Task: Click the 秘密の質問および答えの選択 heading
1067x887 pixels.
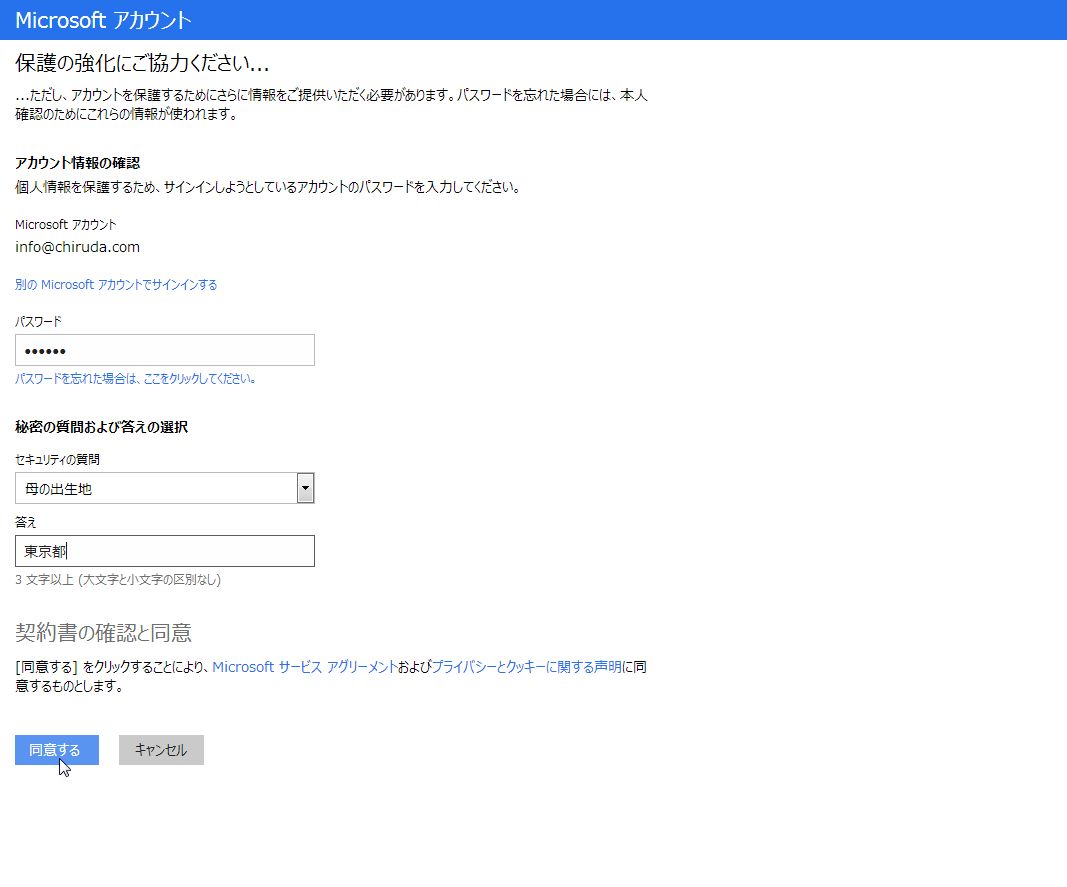Action: tap(101, 427)
